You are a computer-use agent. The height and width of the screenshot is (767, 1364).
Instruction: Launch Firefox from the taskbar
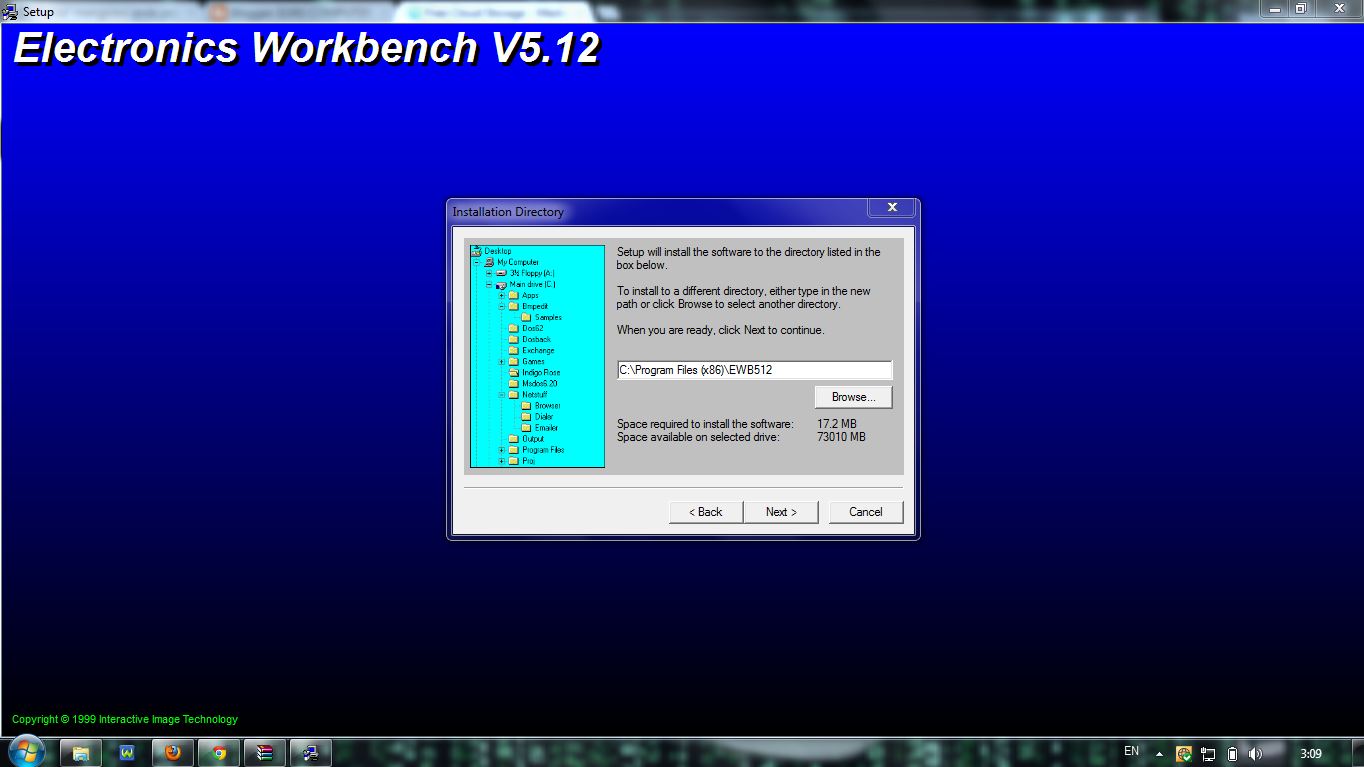tap(173, 752)
